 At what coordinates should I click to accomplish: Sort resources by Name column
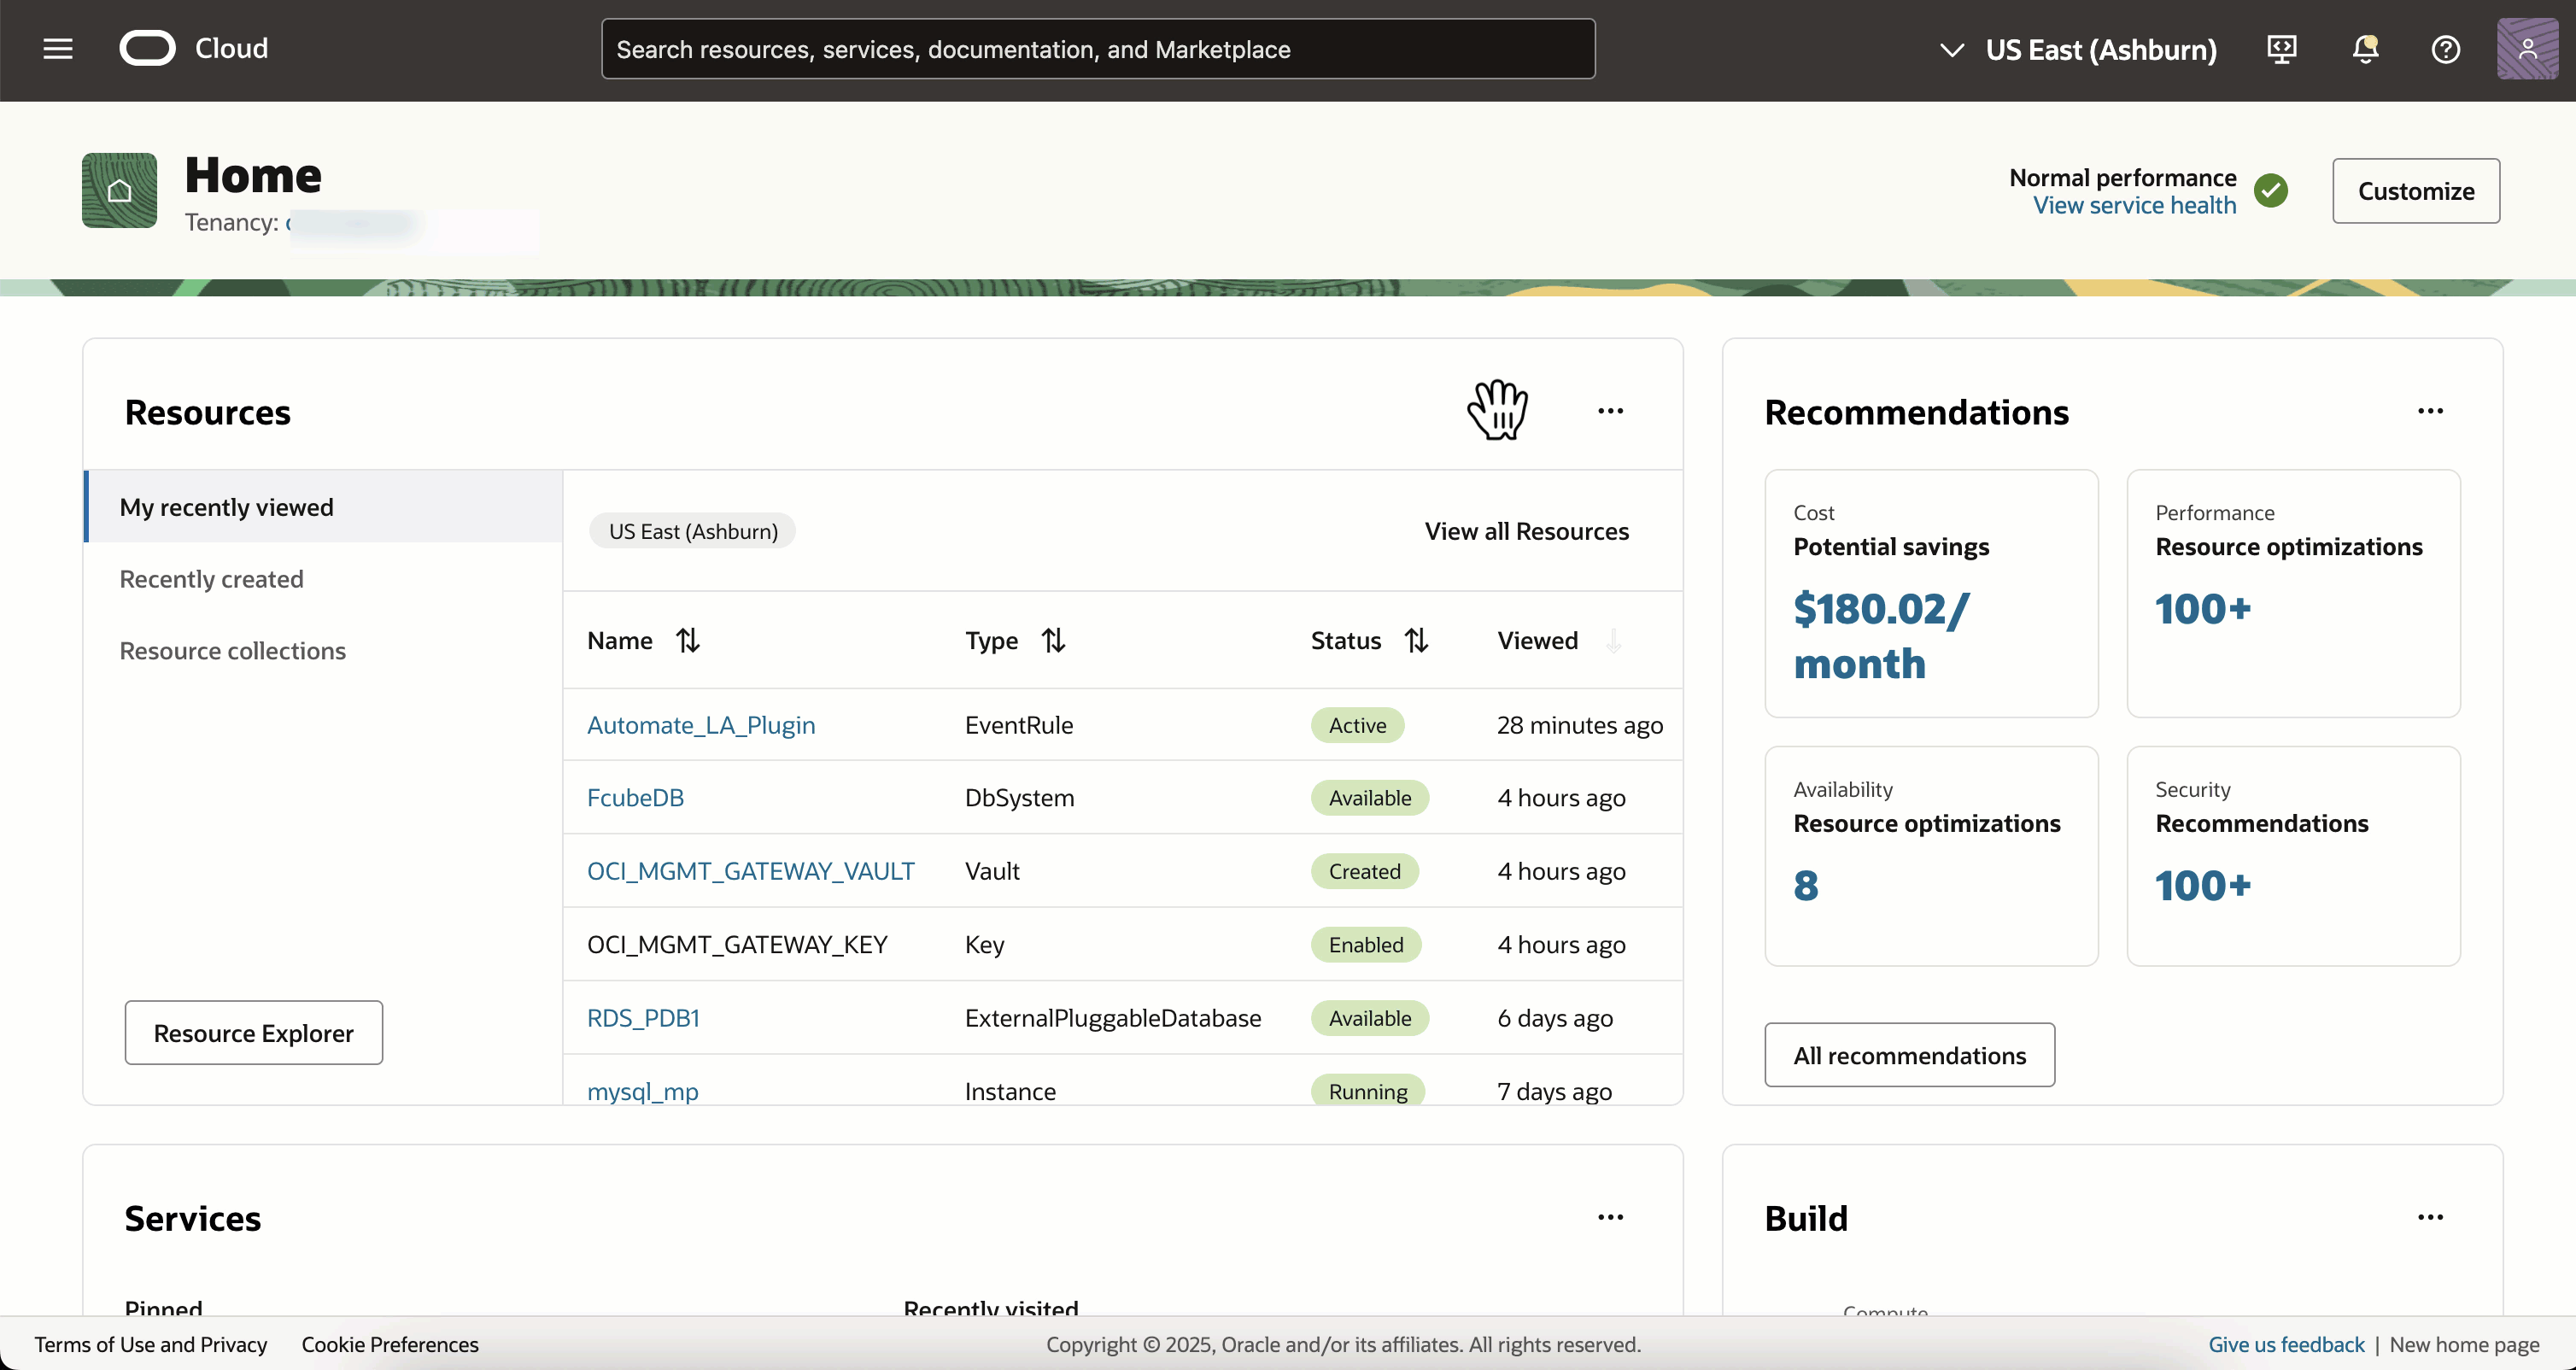pyautogui.click(x=687, y=640)
